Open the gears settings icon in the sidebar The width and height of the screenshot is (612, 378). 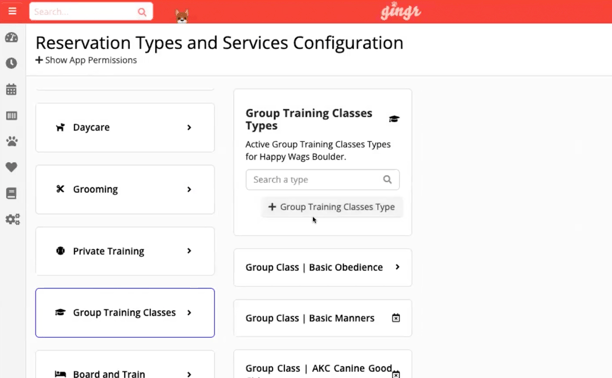coord(12,219)
